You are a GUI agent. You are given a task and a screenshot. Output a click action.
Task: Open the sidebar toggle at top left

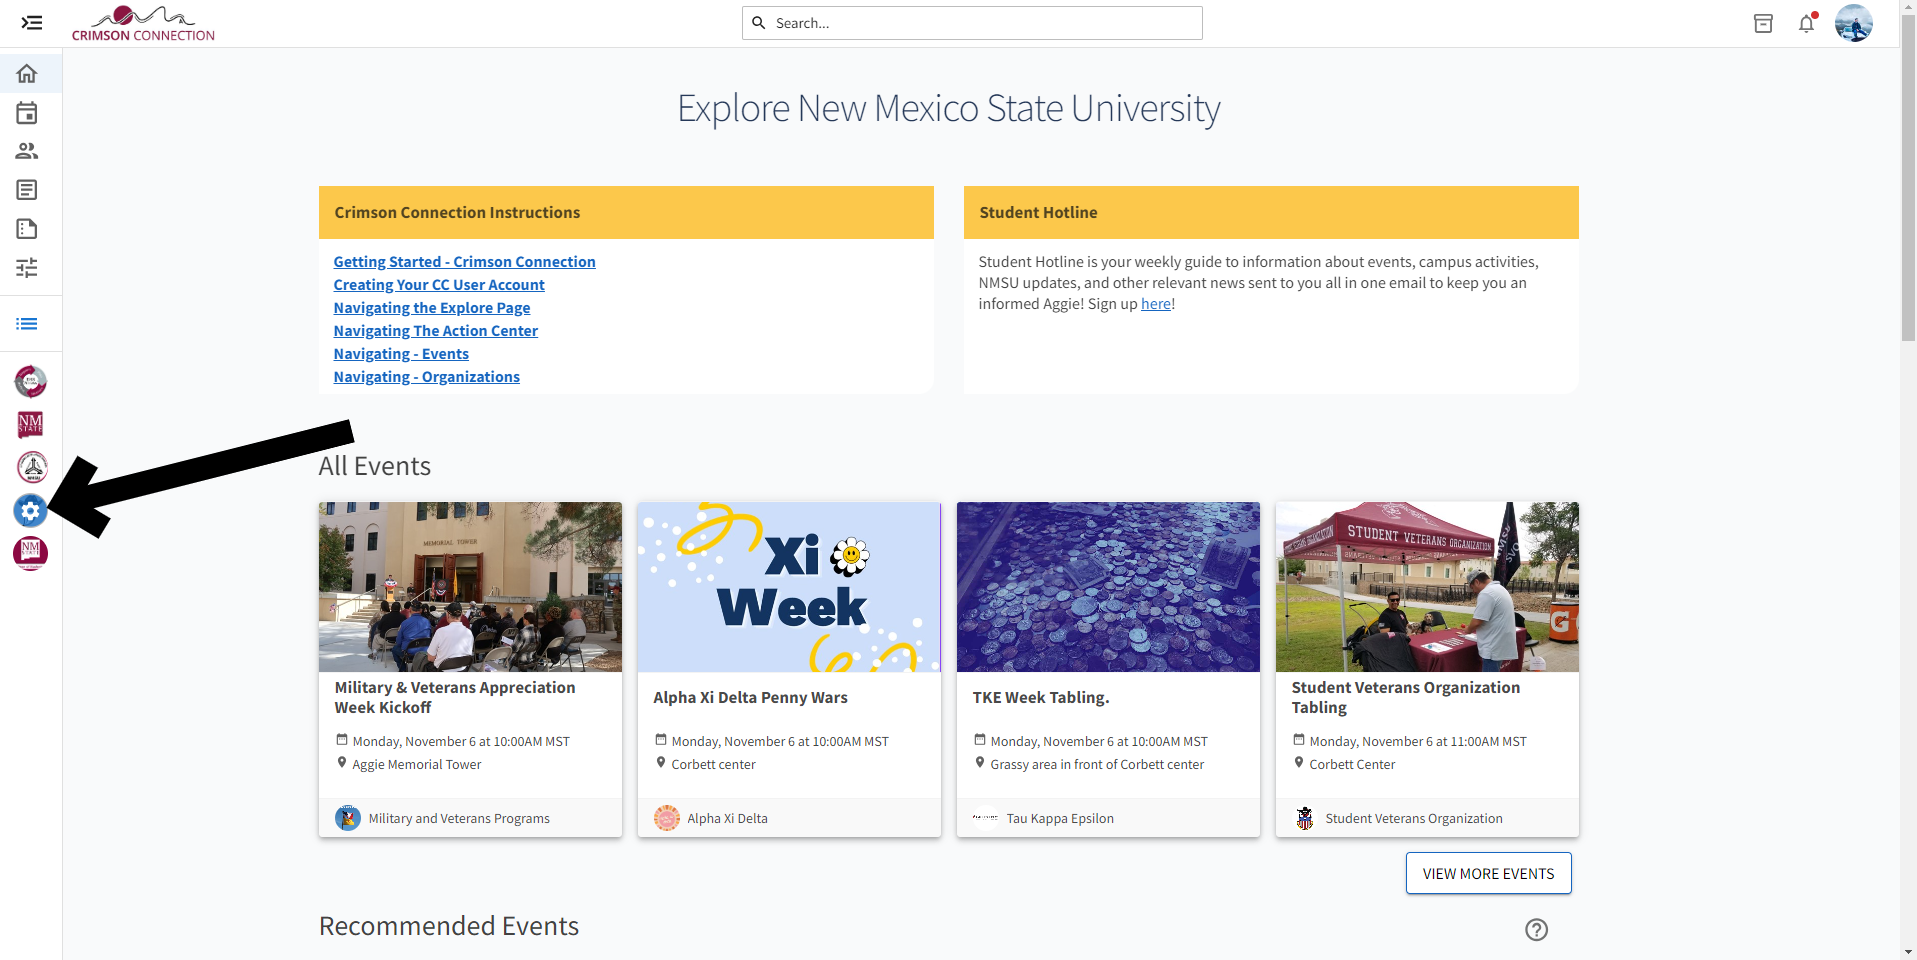[x=31, y=23]
